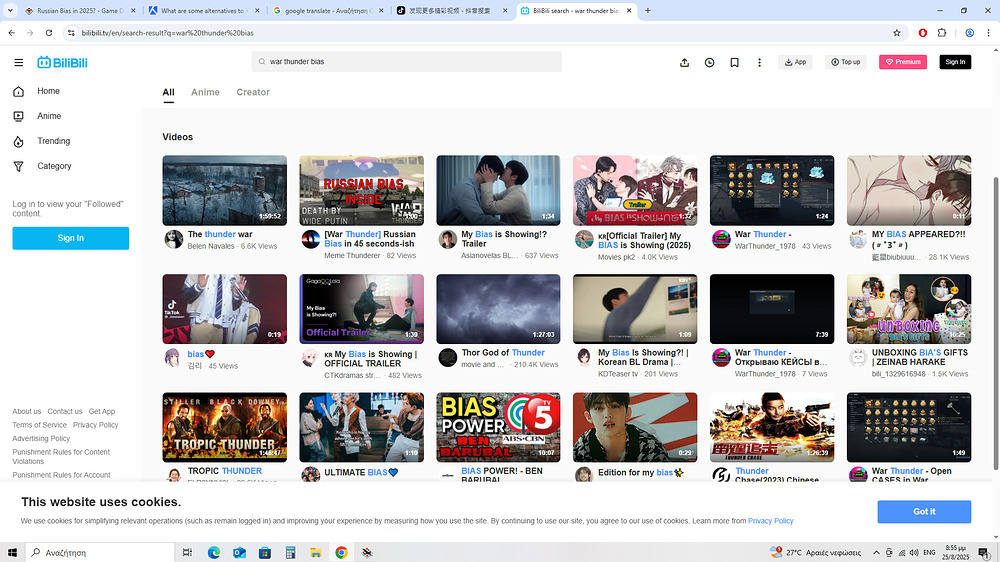Click the ENG language indicator in tray
Screen dimensions: 1000x562
929,552
